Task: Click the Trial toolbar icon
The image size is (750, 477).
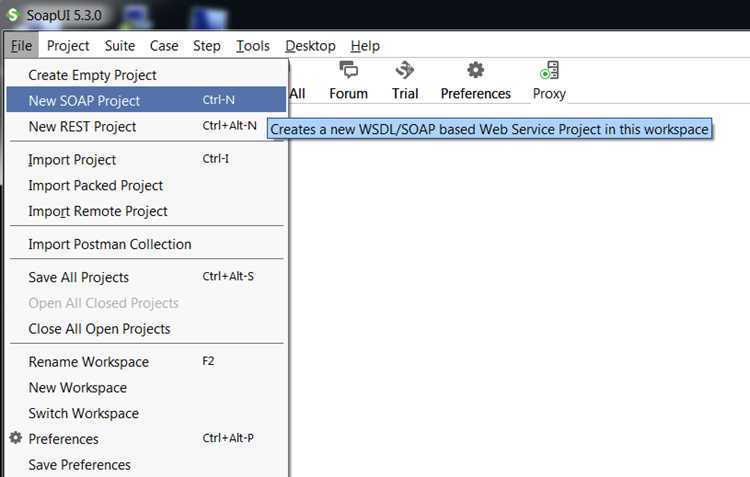Action: (405, 70)
